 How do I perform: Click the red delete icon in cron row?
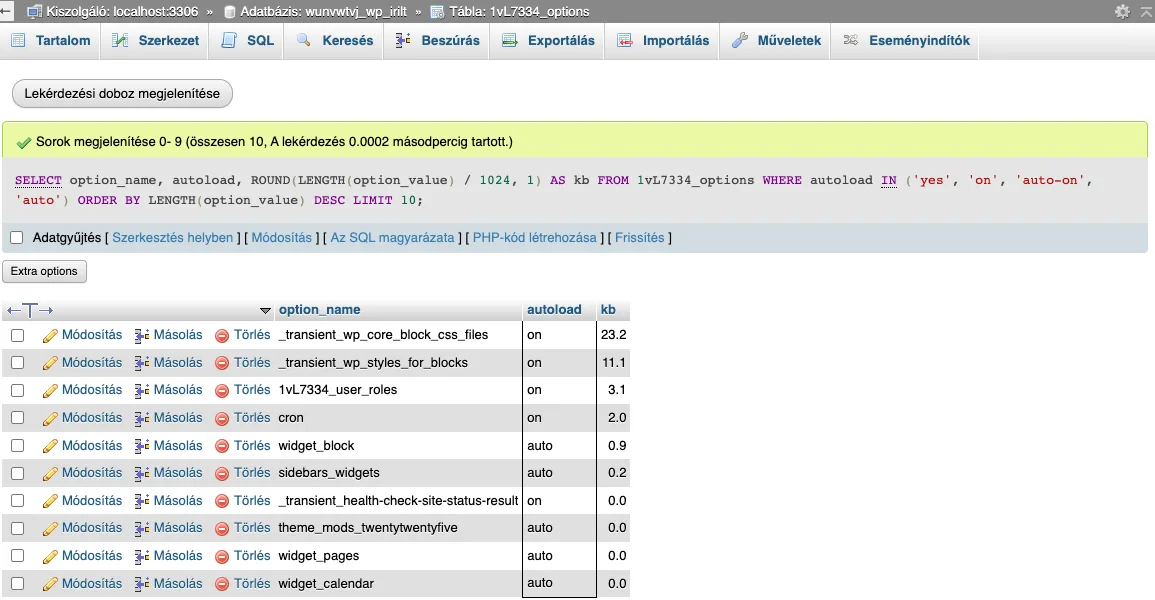coord(222,418)
